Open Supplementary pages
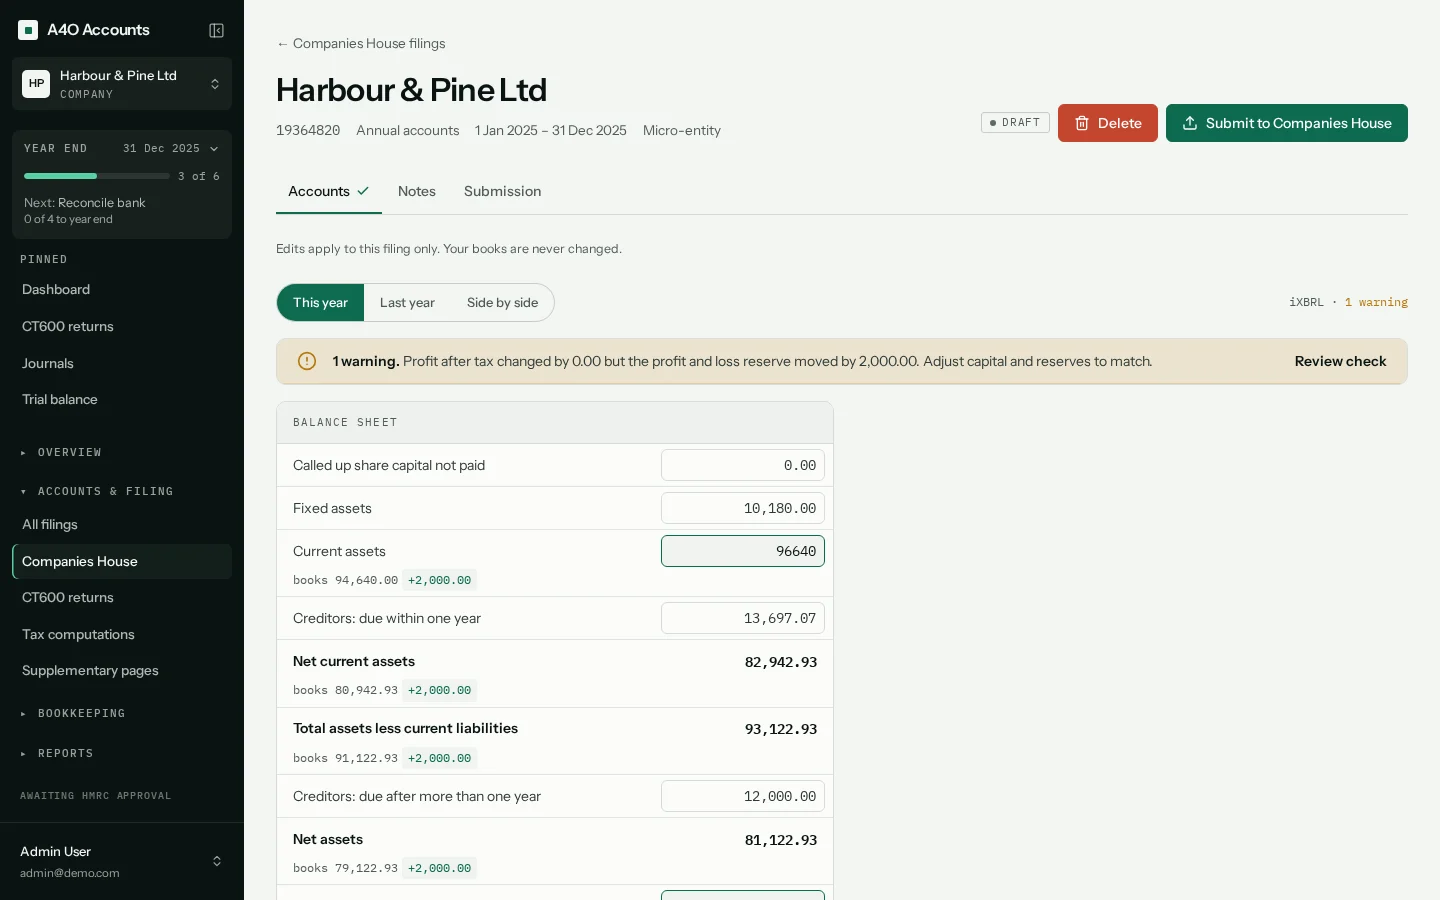1440x900 pixels. coord(122,670)
